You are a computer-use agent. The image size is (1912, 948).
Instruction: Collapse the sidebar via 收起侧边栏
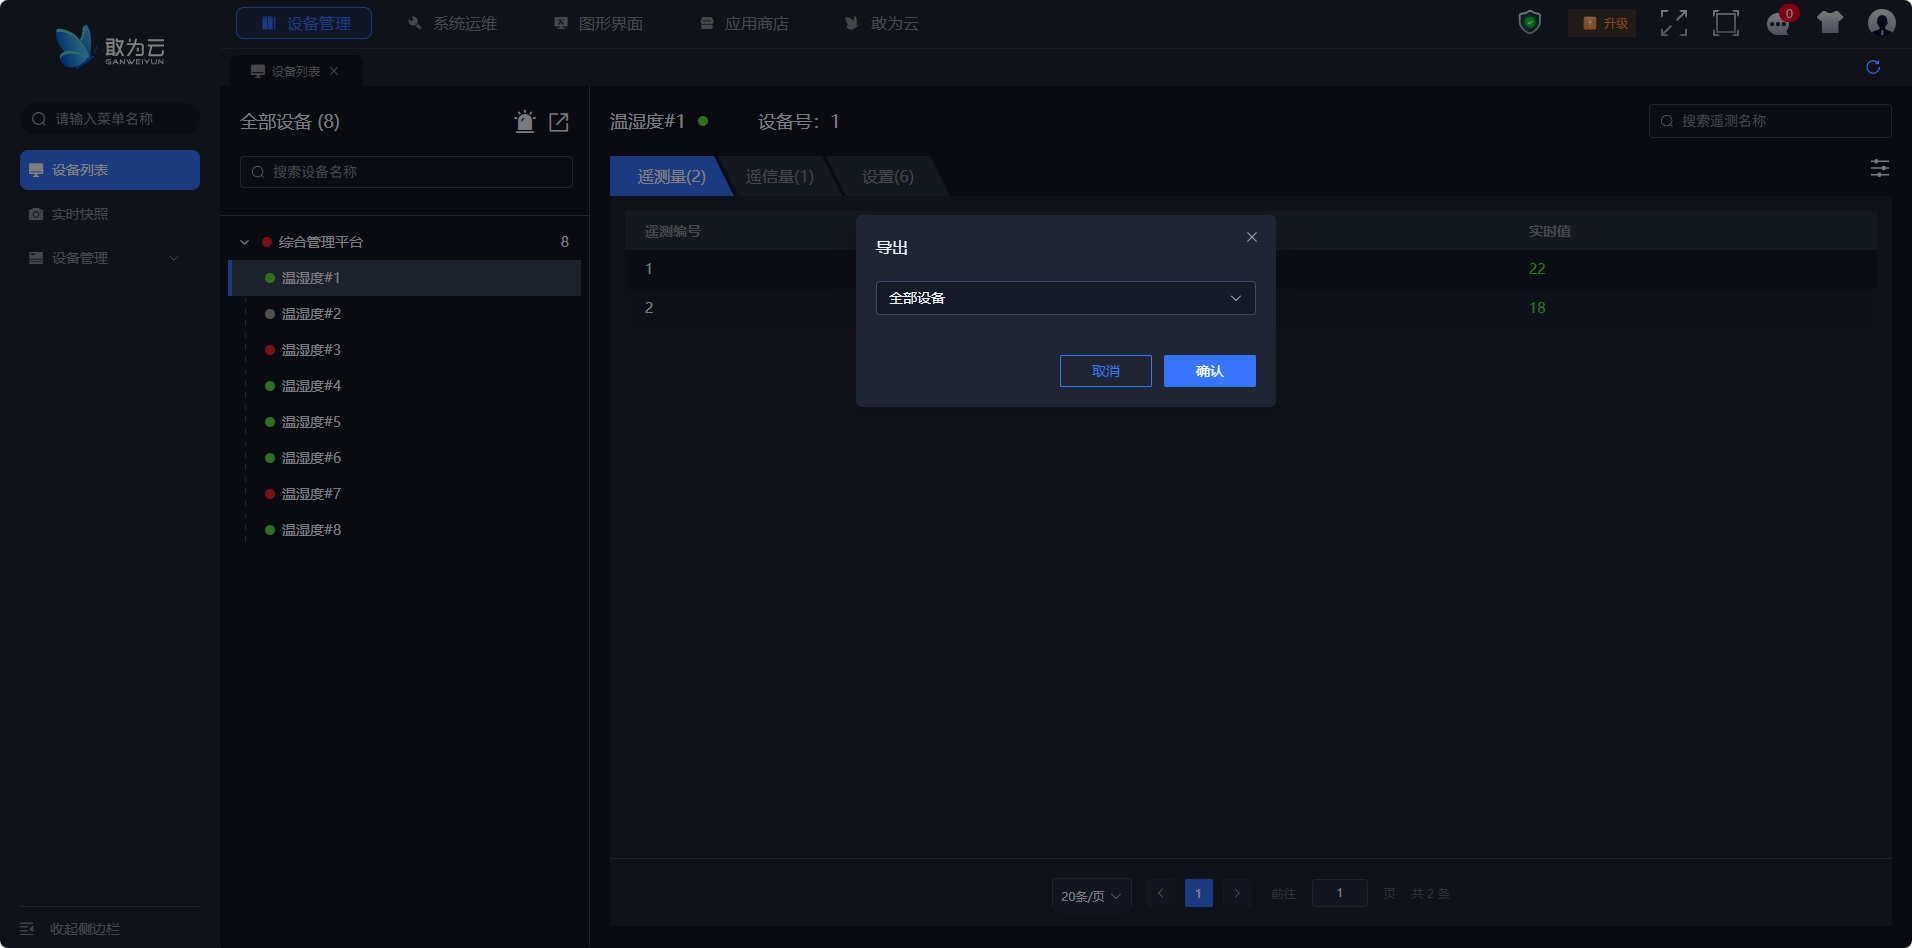pos(70,929)
